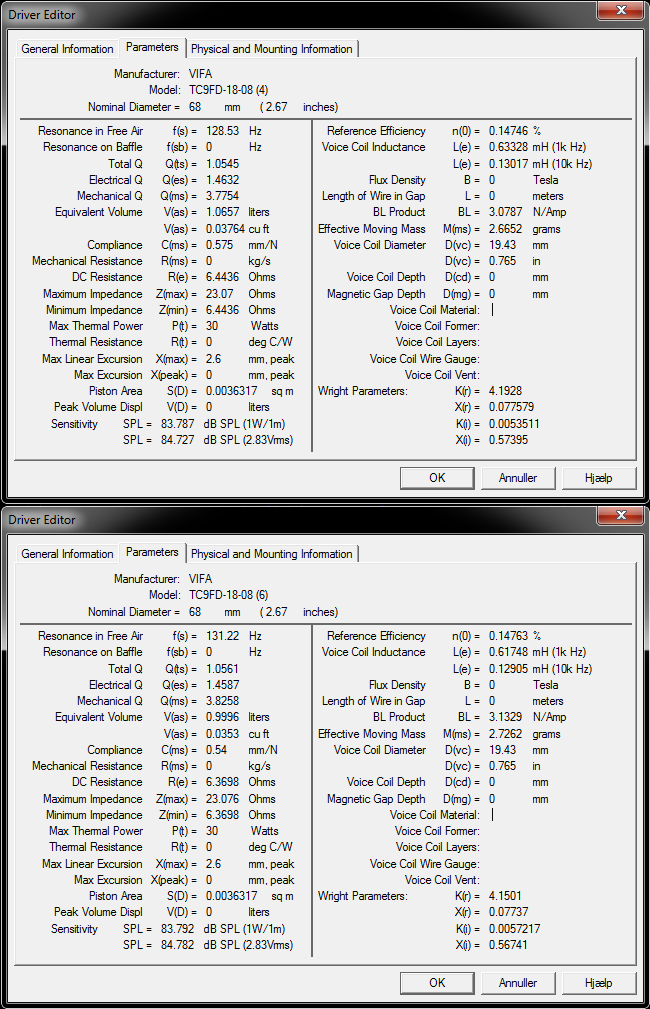Click the K(i) value 0.0057217
Viewport: 650px width, 1009px height.
(x=514, y=929)
